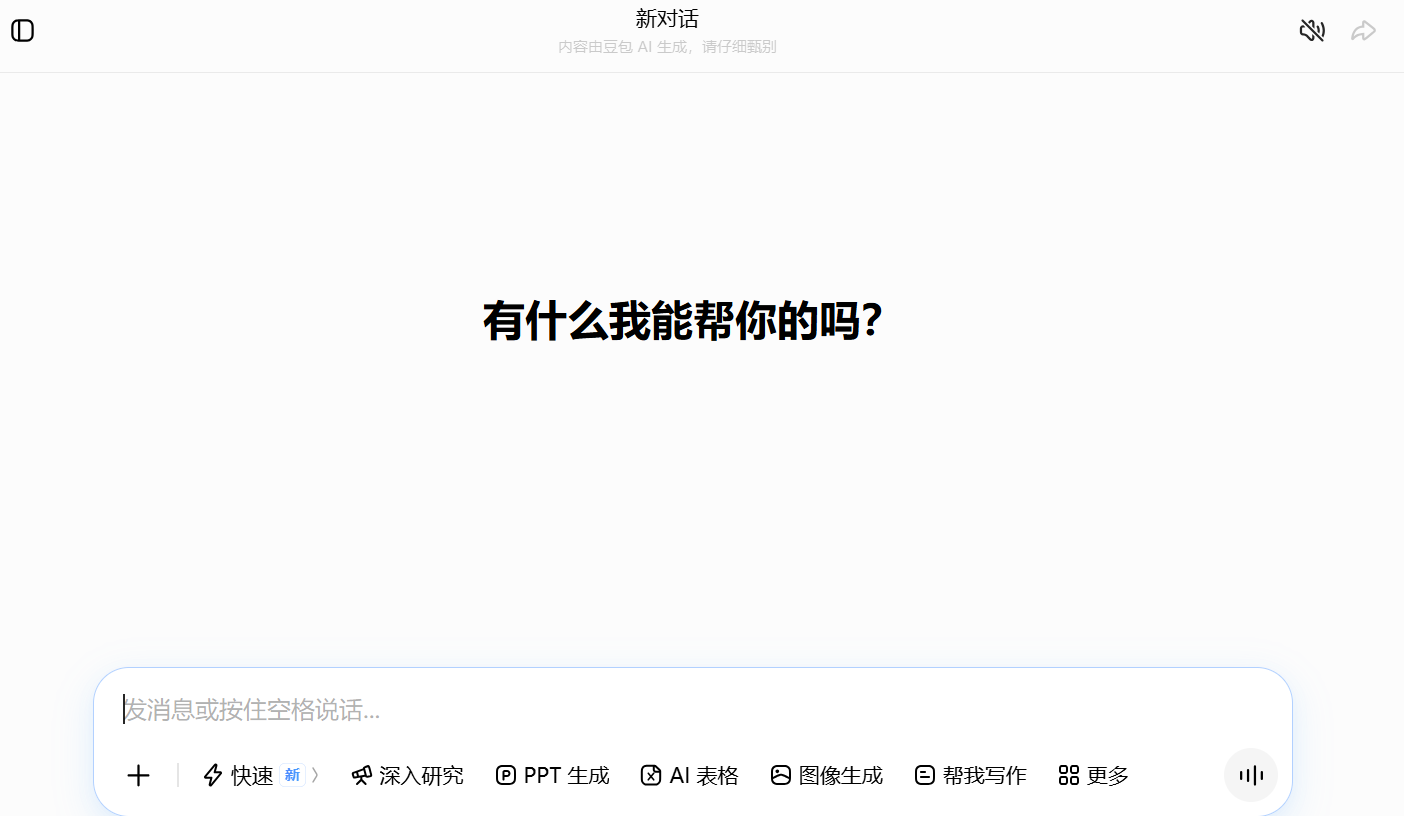
Task: Open 更多 more options grid
Action: 1093,775
